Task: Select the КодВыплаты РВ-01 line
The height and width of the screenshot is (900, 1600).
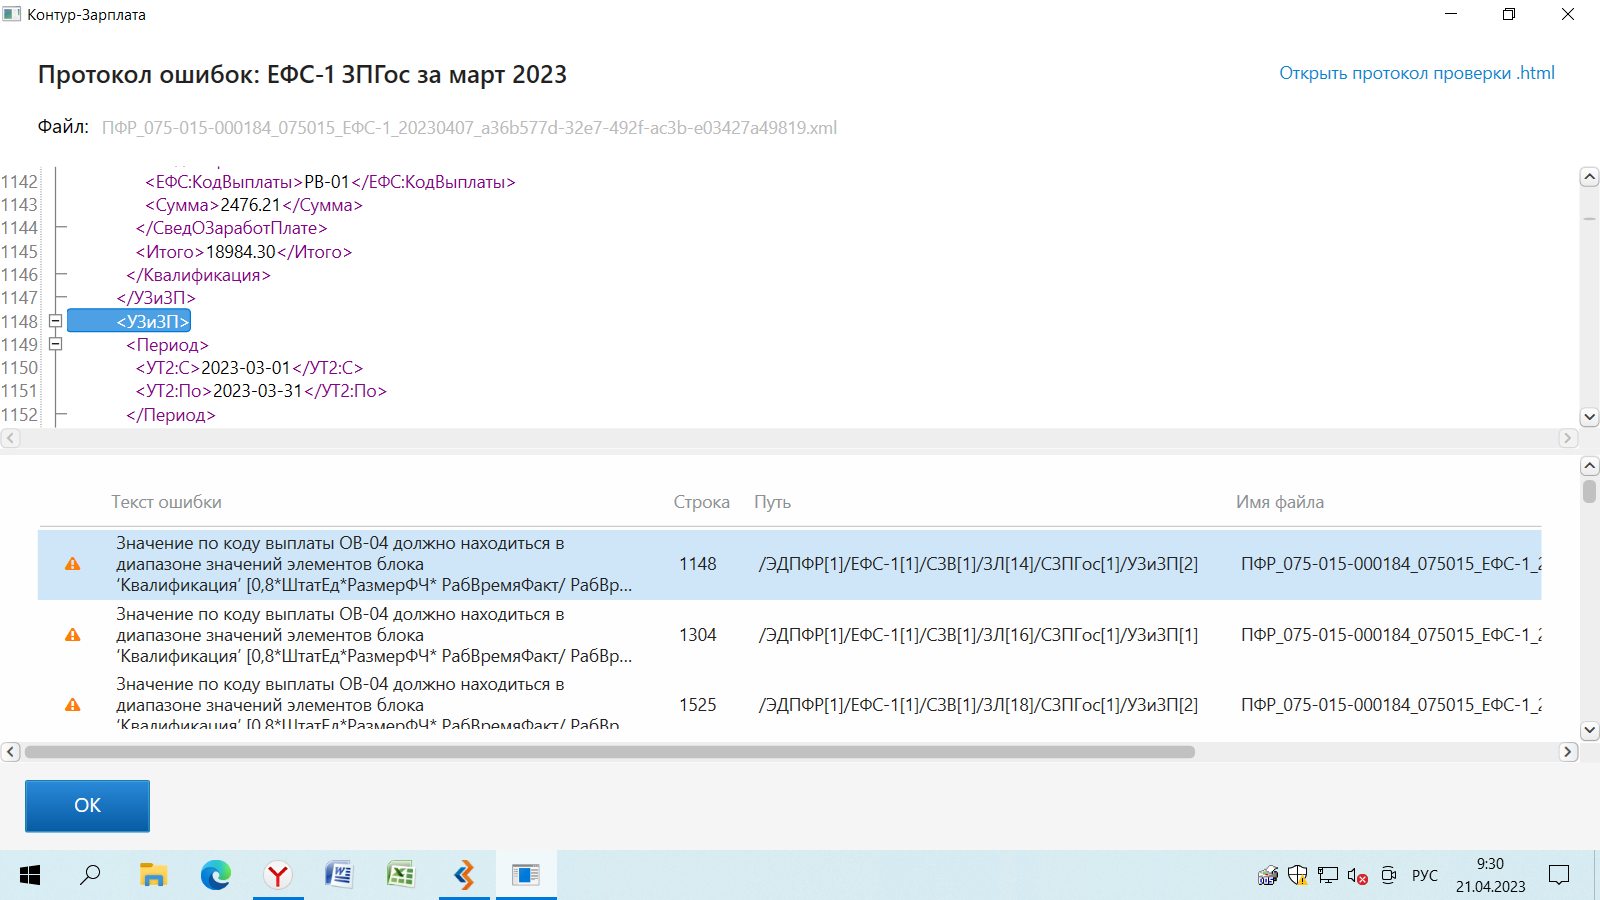Action: (x=330, y=182)
